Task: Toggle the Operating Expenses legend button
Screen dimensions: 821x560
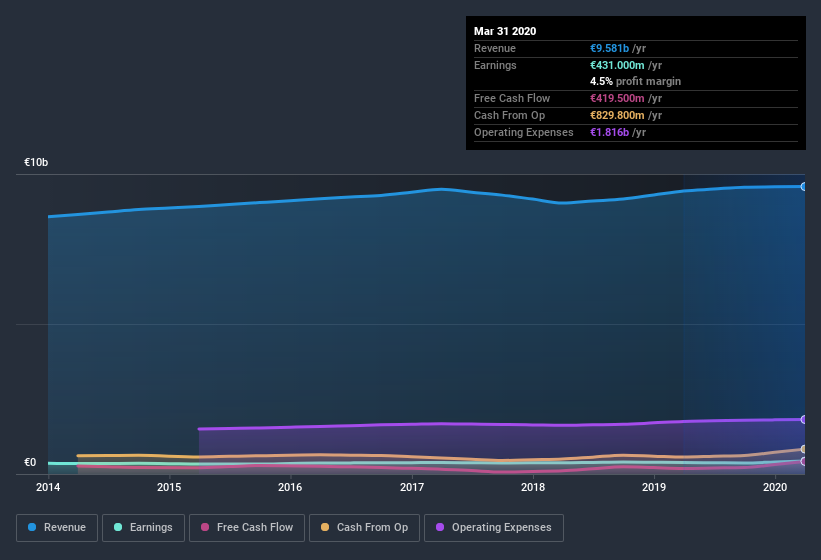Action: [x=494, y=528]
